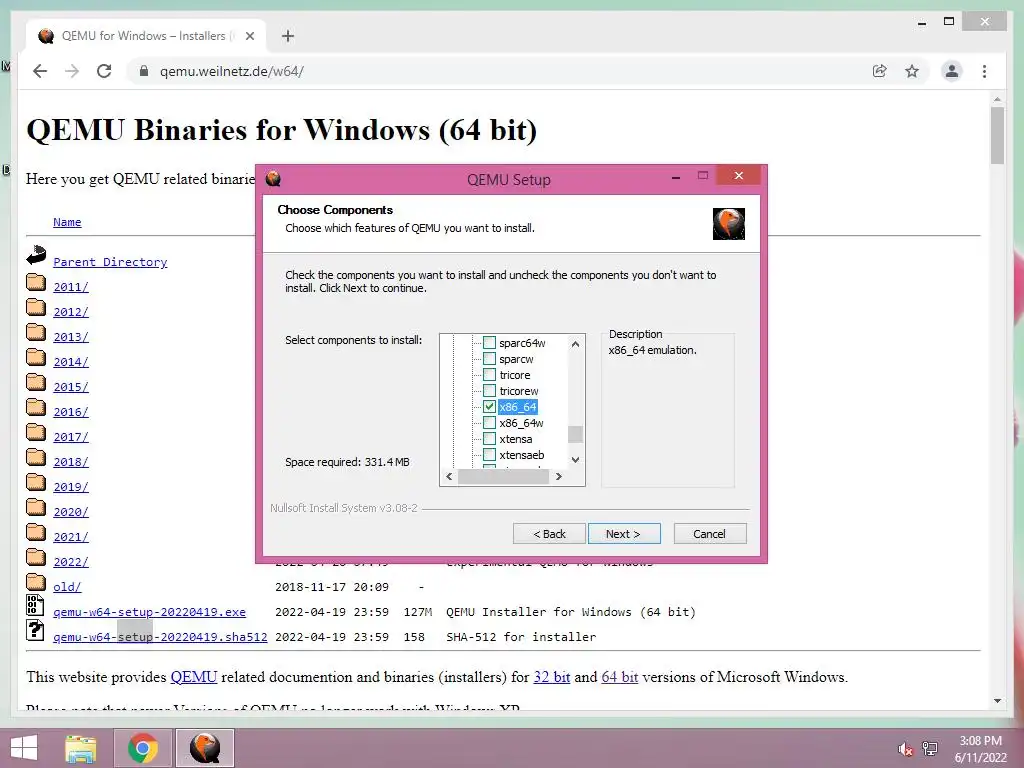Image resolution: width=1024 pixels, height=768 pixels.
Task: Click the component list scroll-right arrow
Action: 559,477
